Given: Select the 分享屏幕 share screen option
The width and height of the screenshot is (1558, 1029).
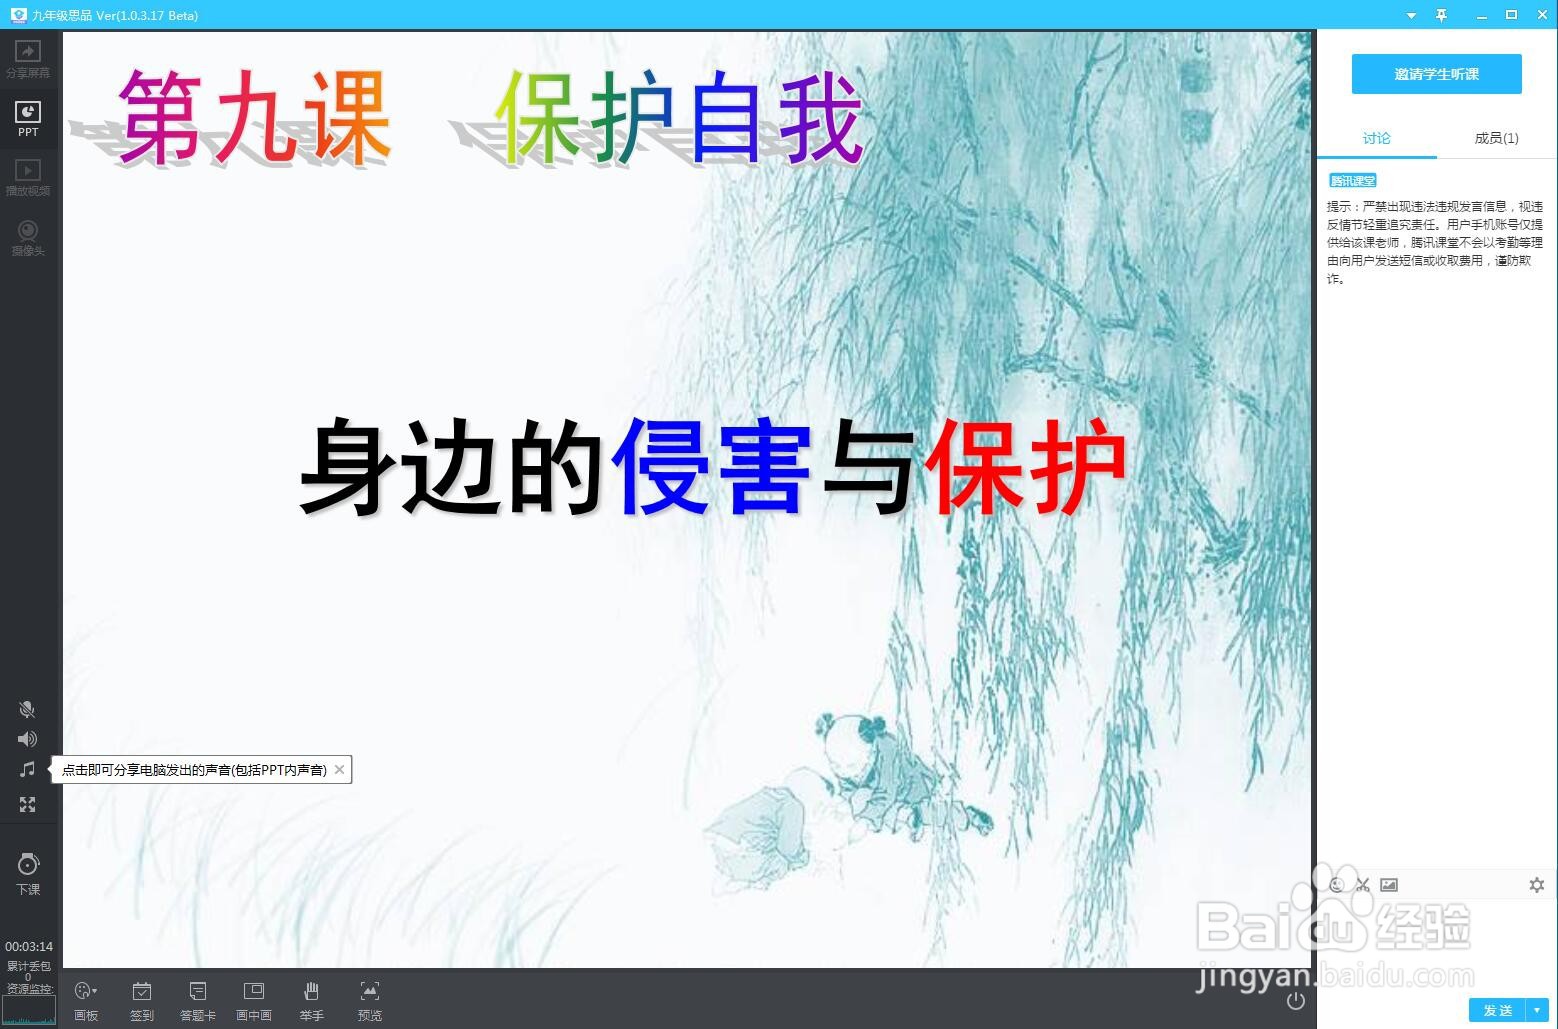Looking at the screenshot, I should 28,59.
